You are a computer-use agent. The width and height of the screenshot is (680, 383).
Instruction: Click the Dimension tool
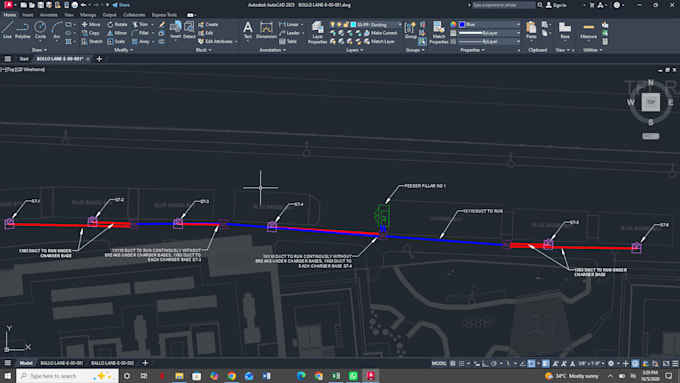point(266,30)
